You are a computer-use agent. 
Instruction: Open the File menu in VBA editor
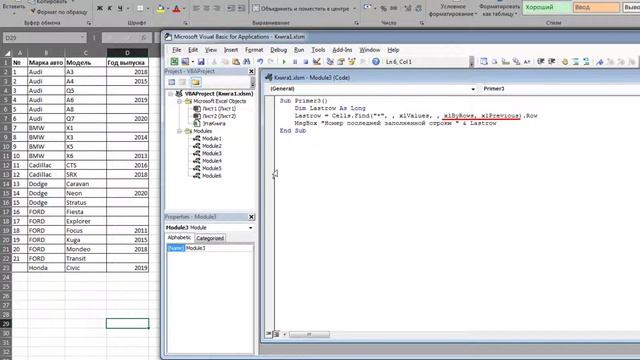pyautogui.click(x=176, y=50)
